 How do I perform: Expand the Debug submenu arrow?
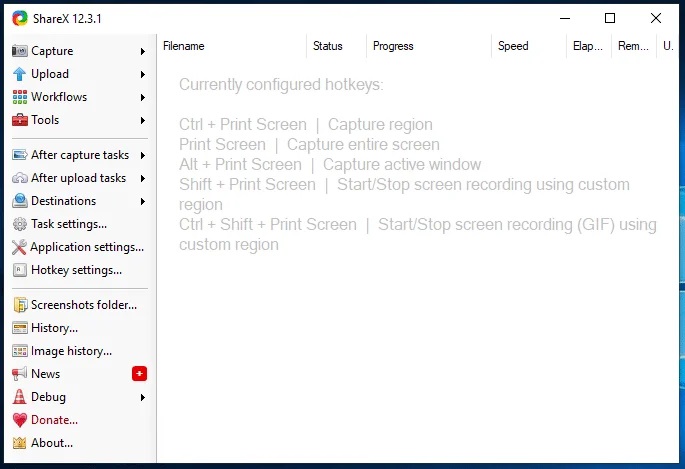143,397
